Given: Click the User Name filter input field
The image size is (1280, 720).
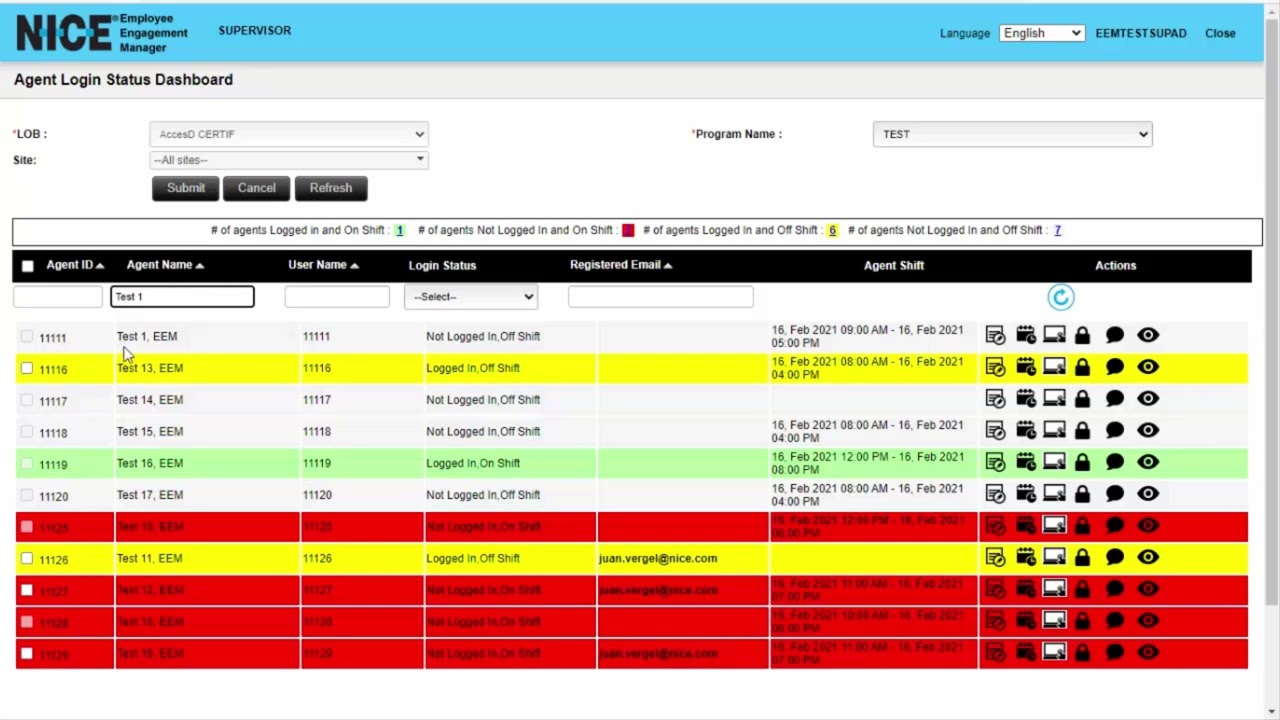Looking at the screenshot, I should tap(337, 296).
